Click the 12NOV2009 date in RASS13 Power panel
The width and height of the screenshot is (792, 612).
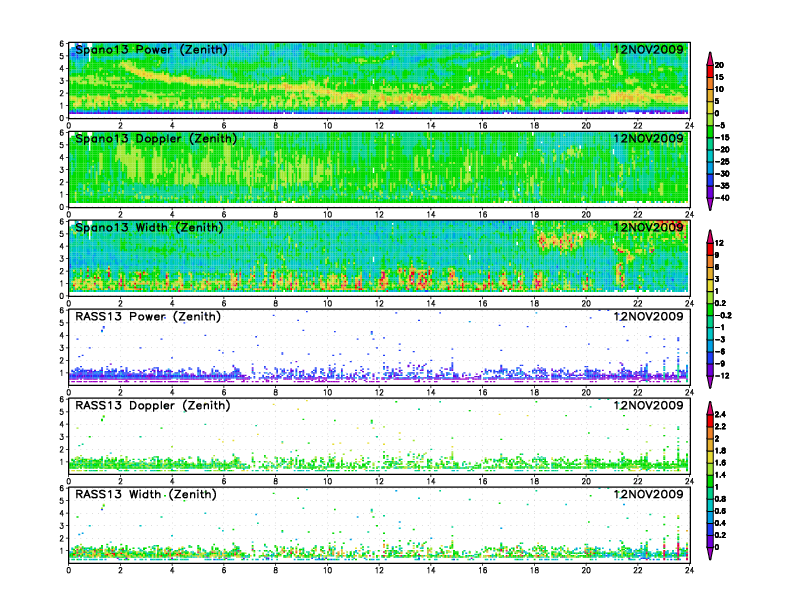(648, 317)
